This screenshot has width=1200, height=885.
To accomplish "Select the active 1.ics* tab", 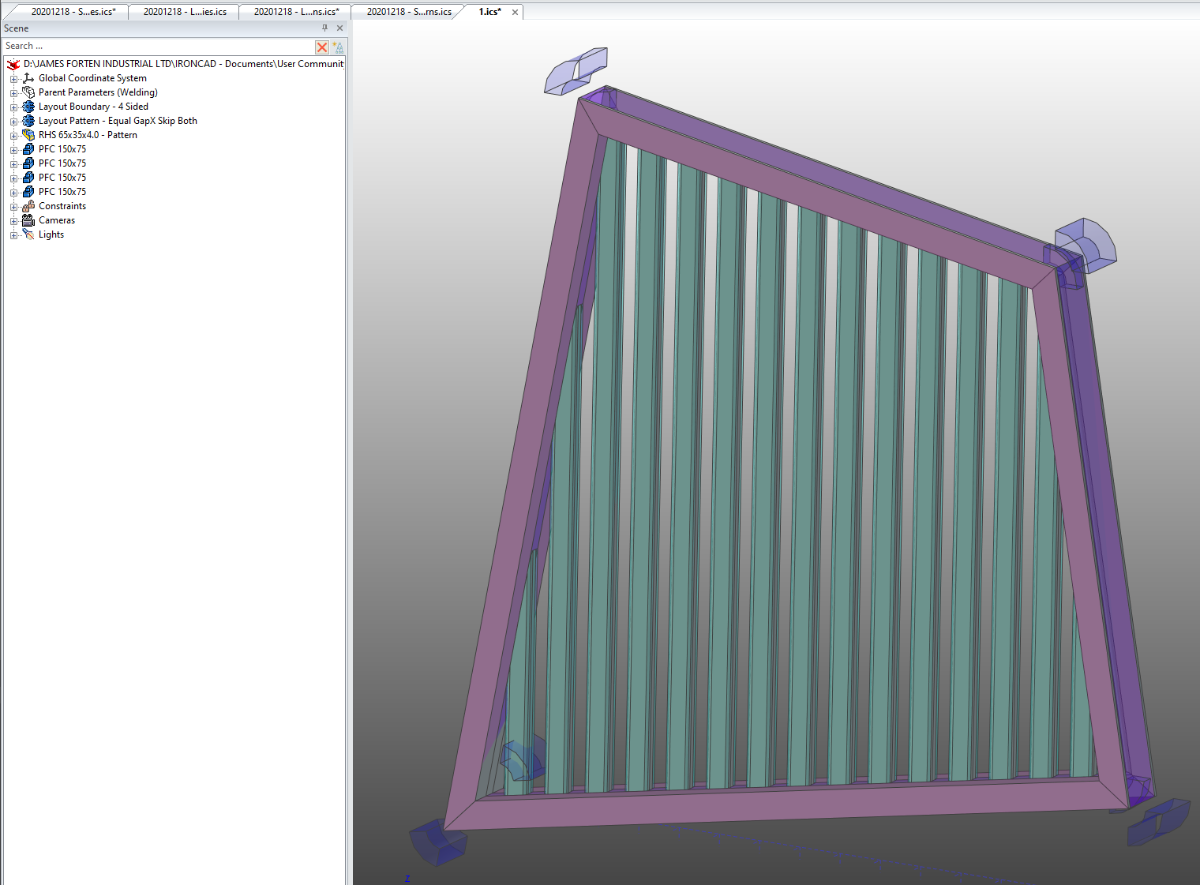I will point(490,12).
